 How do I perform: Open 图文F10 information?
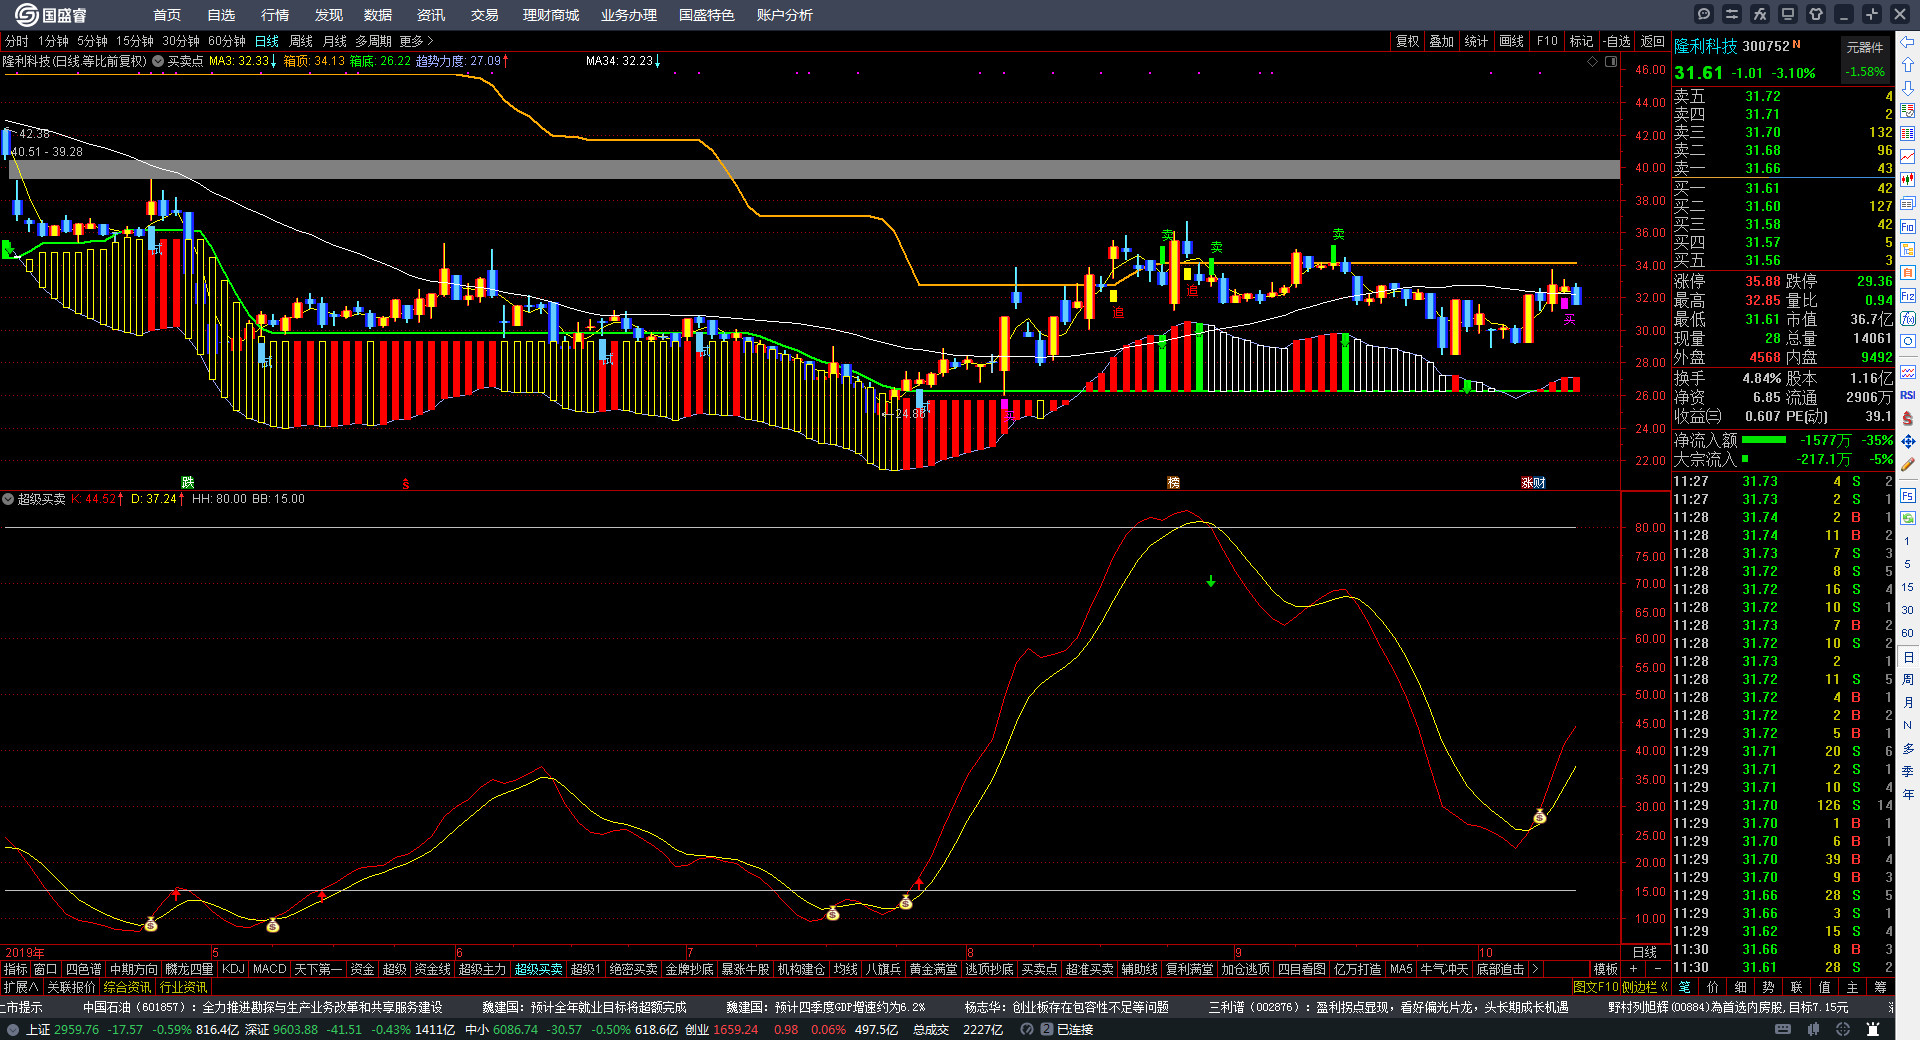pyautogui.click(x=1595, y=987)
